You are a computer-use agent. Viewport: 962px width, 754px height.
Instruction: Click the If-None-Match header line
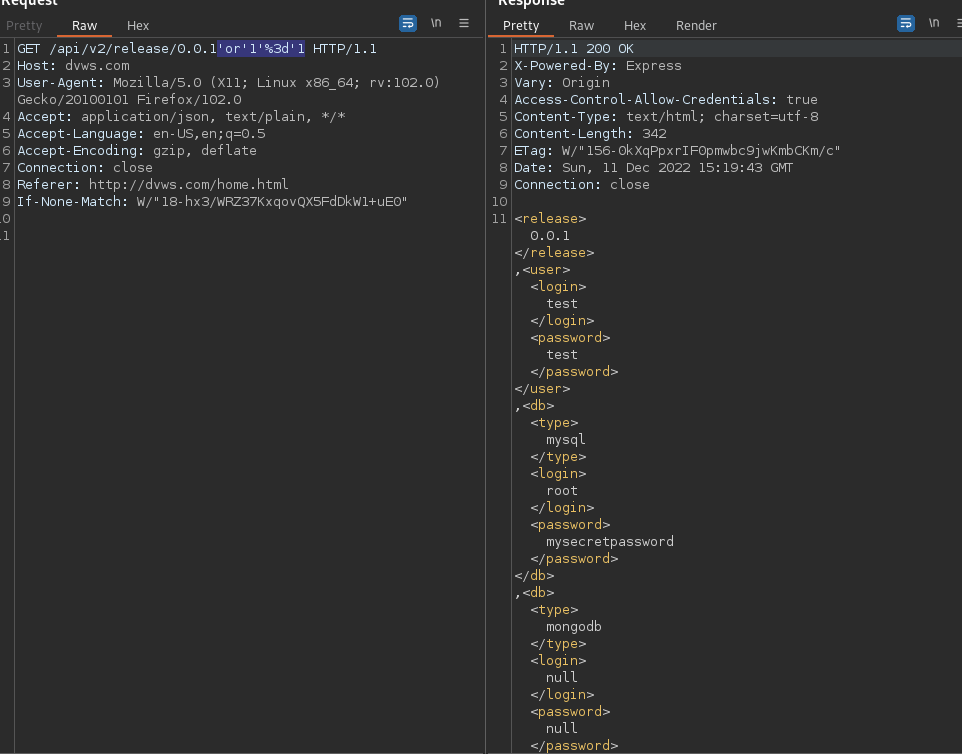point(212,202)
